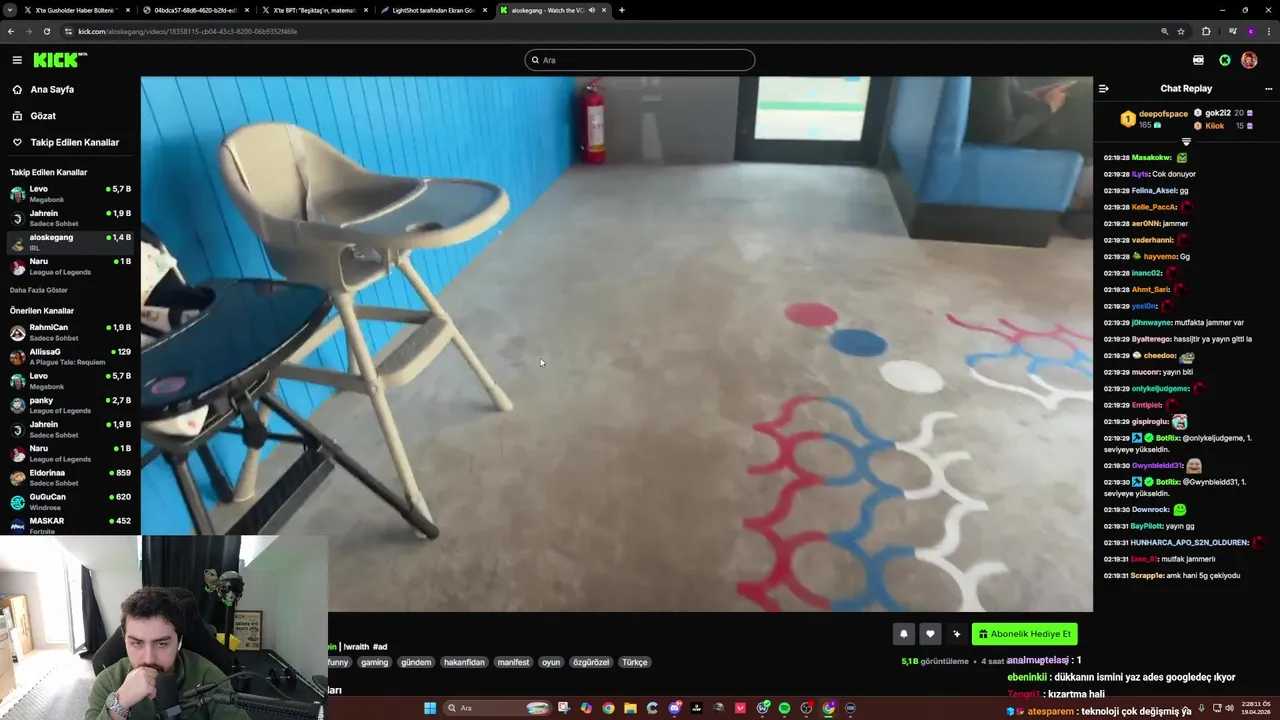Select the hakanfidan tag
The height and width of the screenshot is (720, 1280).
pos(464,662)
